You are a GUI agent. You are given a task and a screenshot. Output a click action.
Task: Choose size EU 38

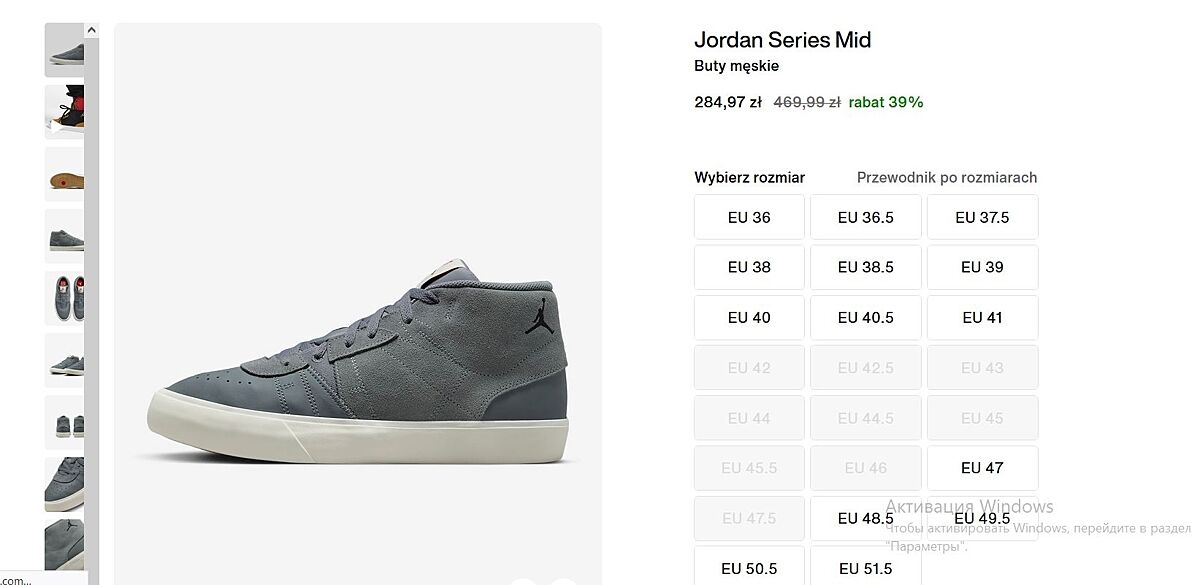749,267
